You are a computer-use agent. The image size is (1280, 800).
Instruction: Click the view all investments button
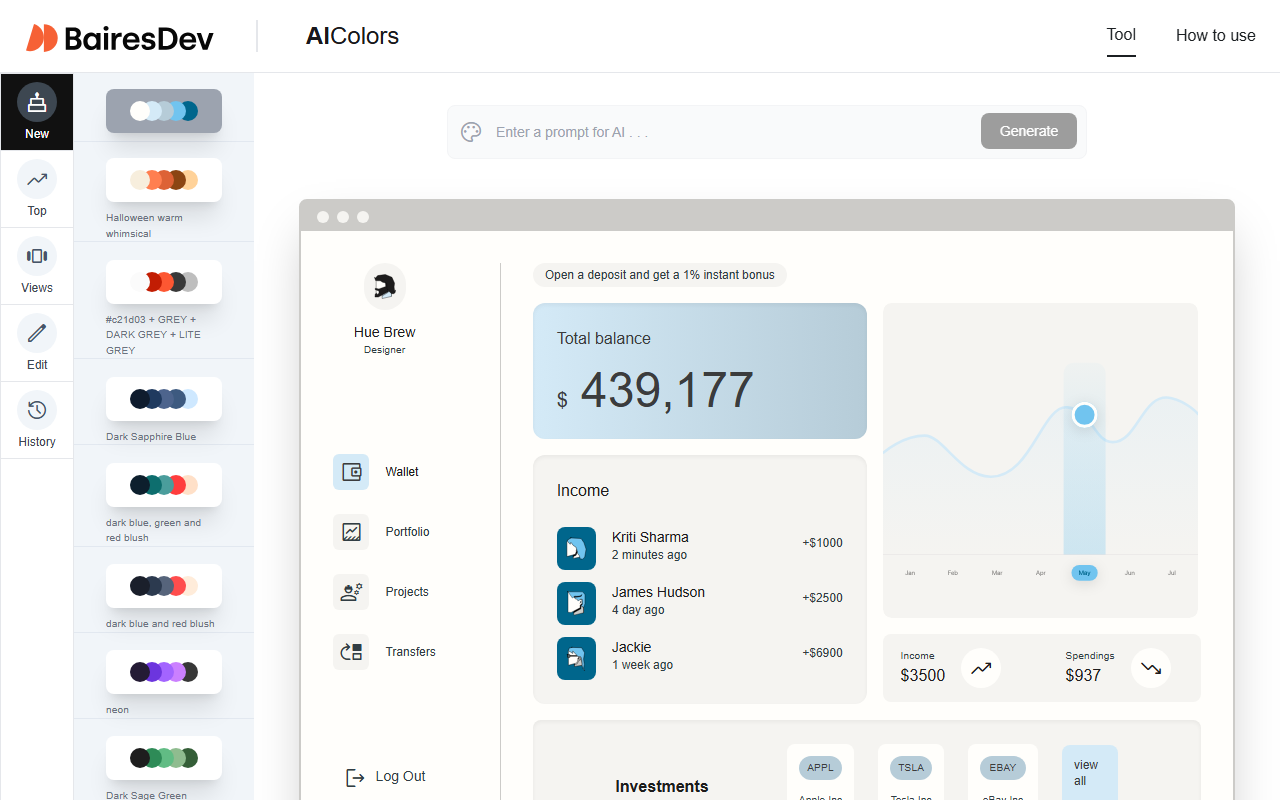(x=1089, y=772)
